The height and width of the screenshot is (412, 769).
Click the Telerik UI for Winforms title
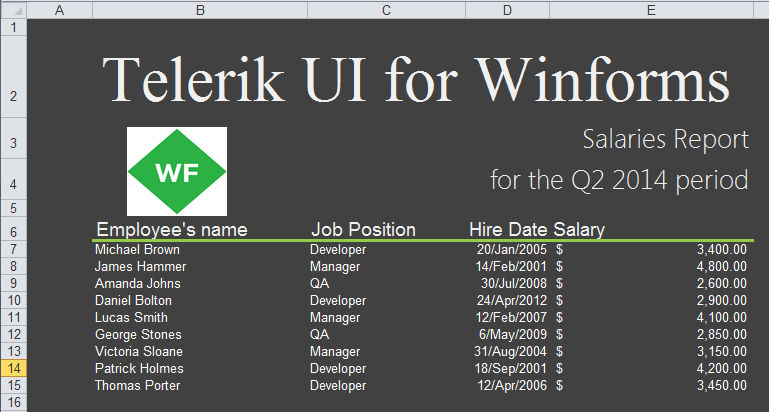coord(416,79)
